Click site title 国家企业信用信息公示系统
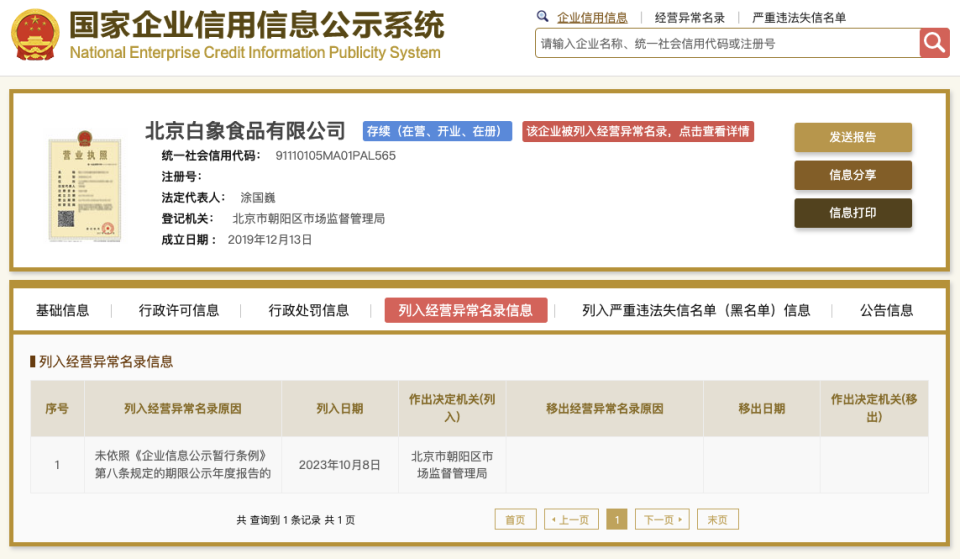The height and width of the screenshot is (559, 960). point(257,24)
